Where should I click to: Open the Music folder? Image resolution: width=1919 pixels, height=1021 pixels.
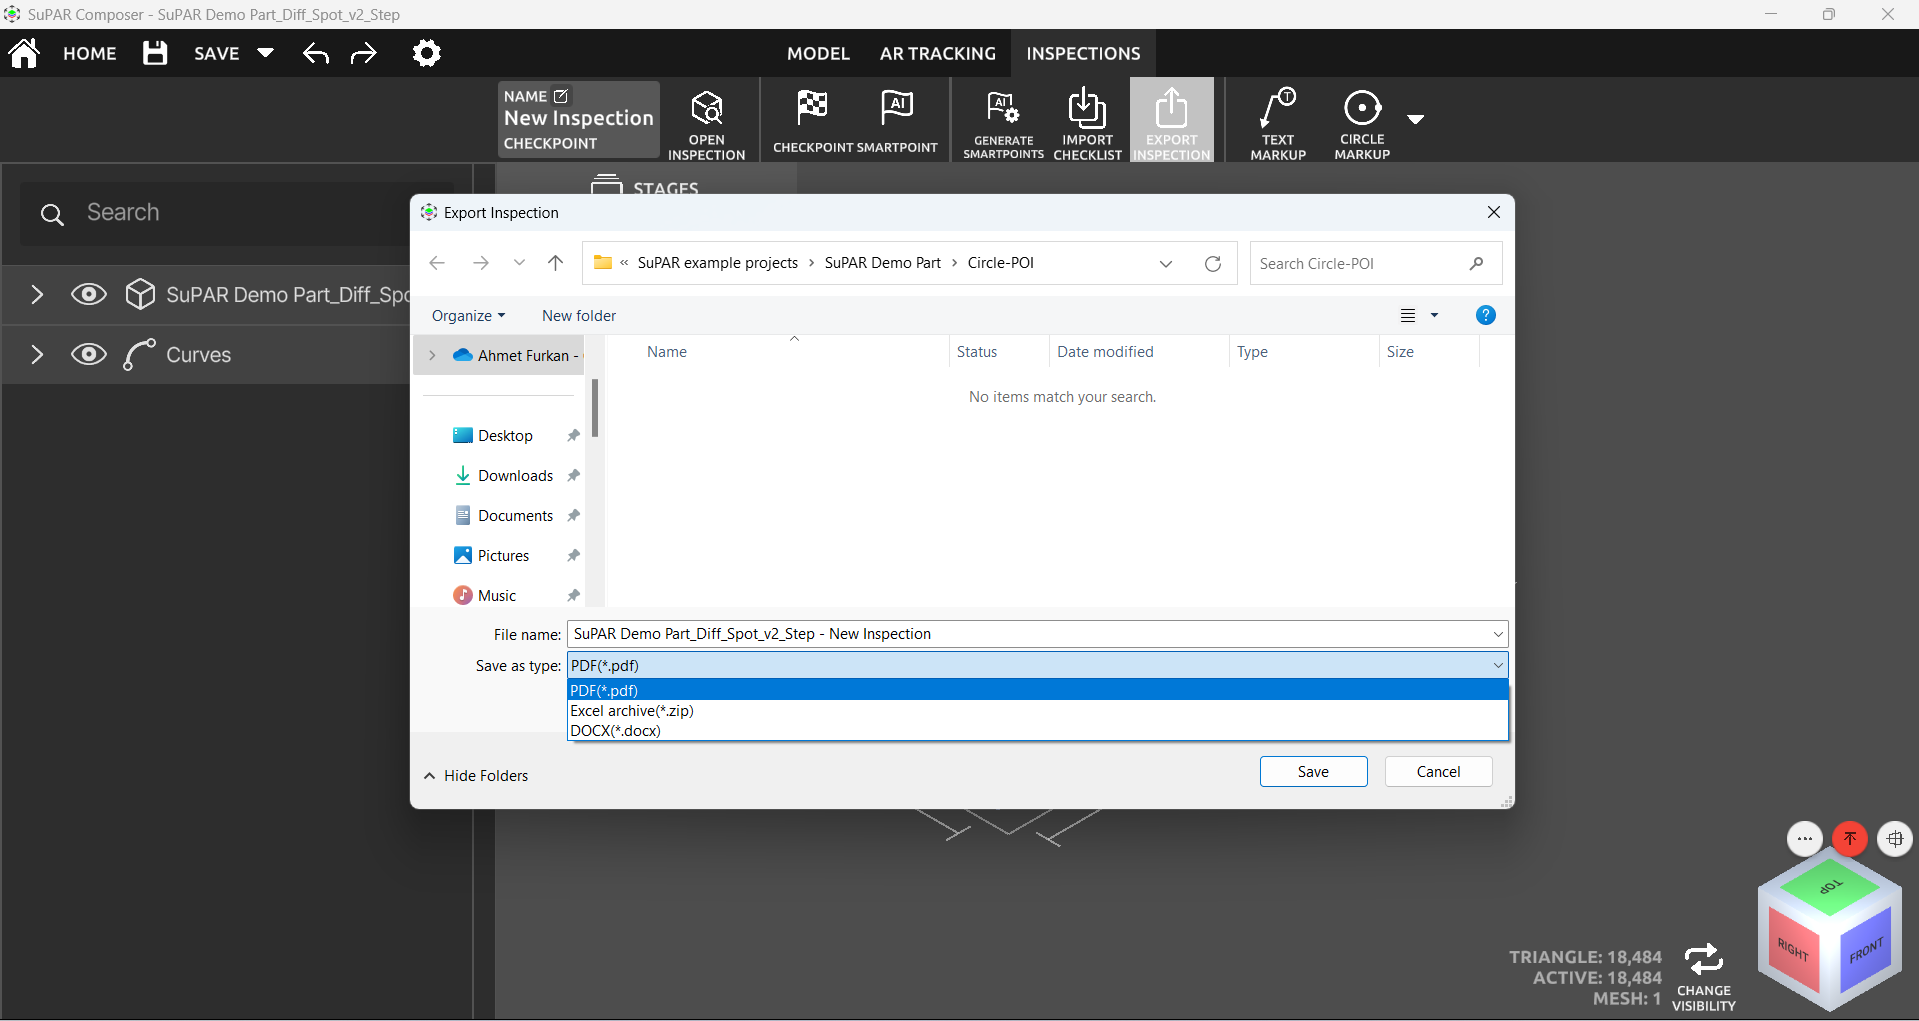(x=497, y=595)
